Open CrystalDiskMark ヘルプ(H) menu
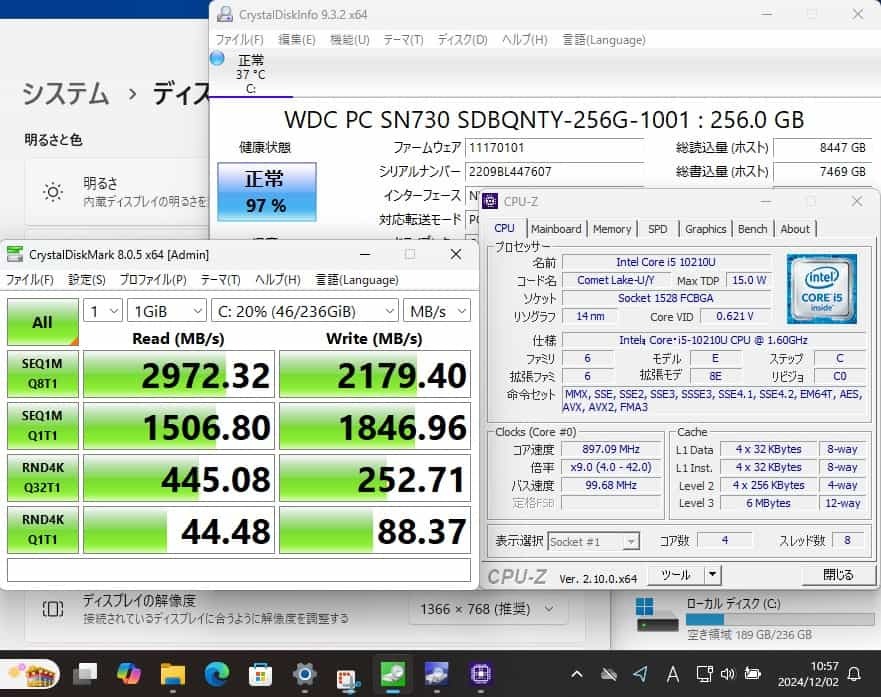881x697 pixels. click(x=278, y=280)
